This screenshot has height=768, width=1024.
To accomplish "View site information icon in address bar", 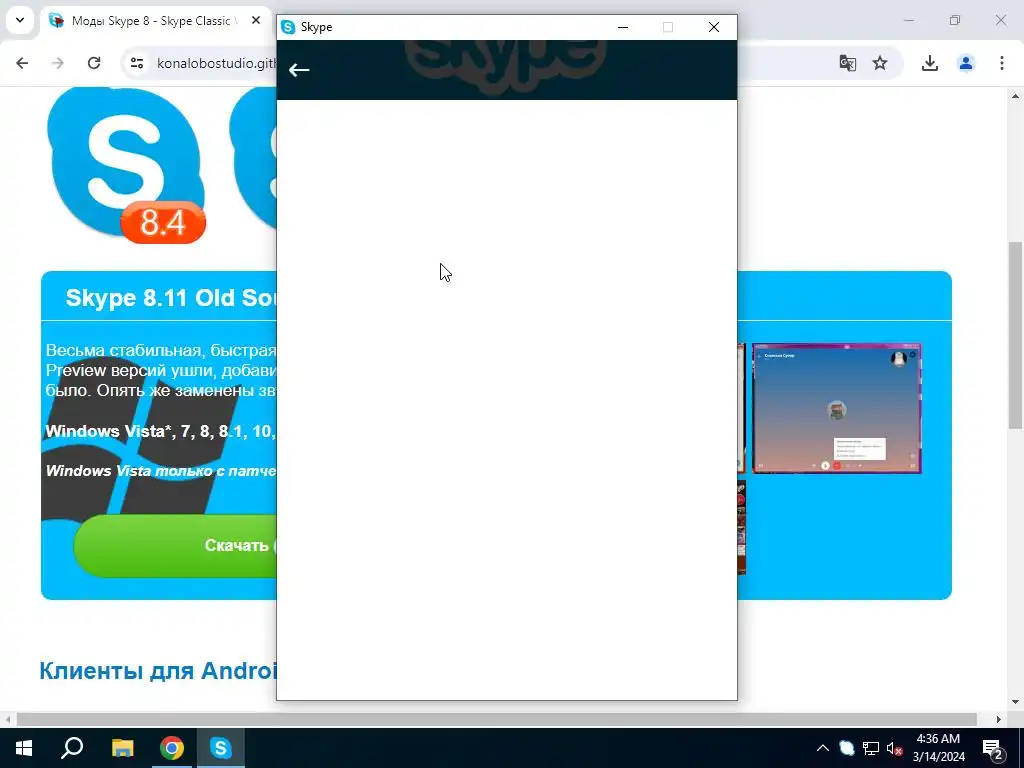I will click(x=136, y=63).
